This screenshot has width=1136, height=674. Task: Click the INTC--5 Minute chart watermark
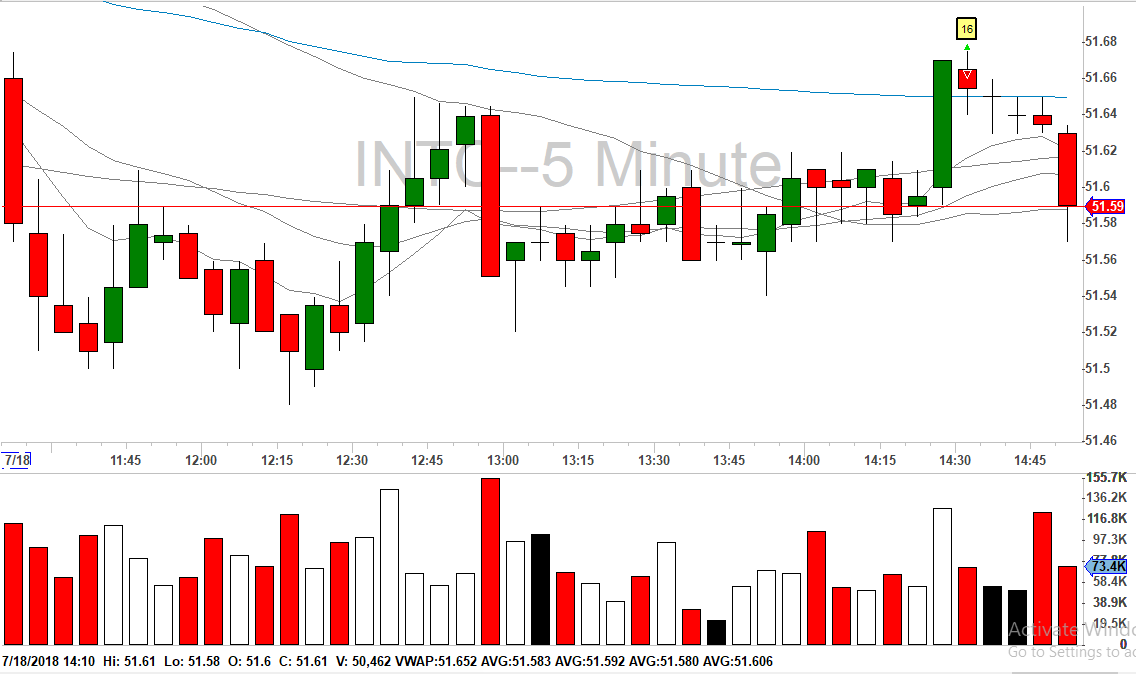[x=567, y=165]
